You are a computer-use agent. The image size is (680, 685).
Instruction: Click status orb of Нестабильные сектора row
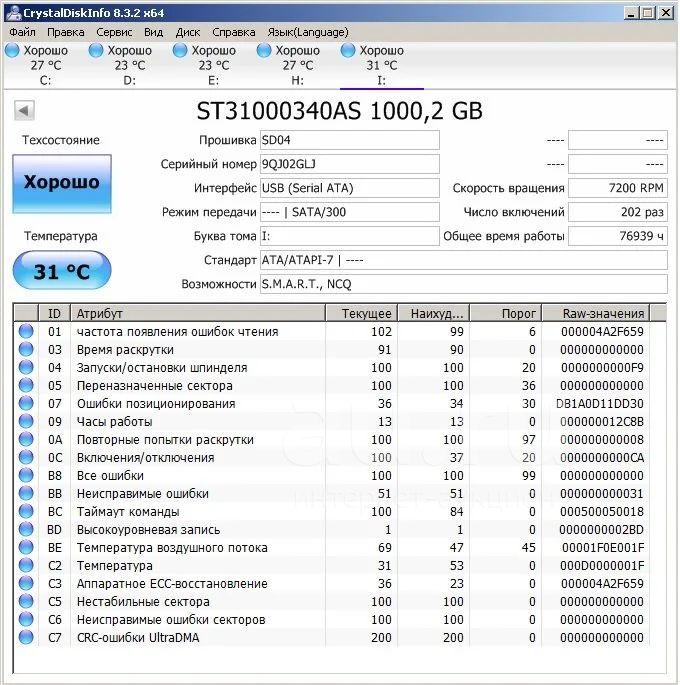[x=26, y=601]
